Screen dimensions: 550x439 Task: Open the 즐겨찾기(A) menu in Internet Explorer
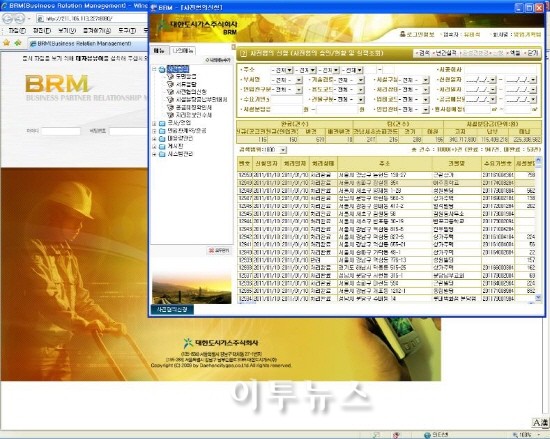click(97, 31)
